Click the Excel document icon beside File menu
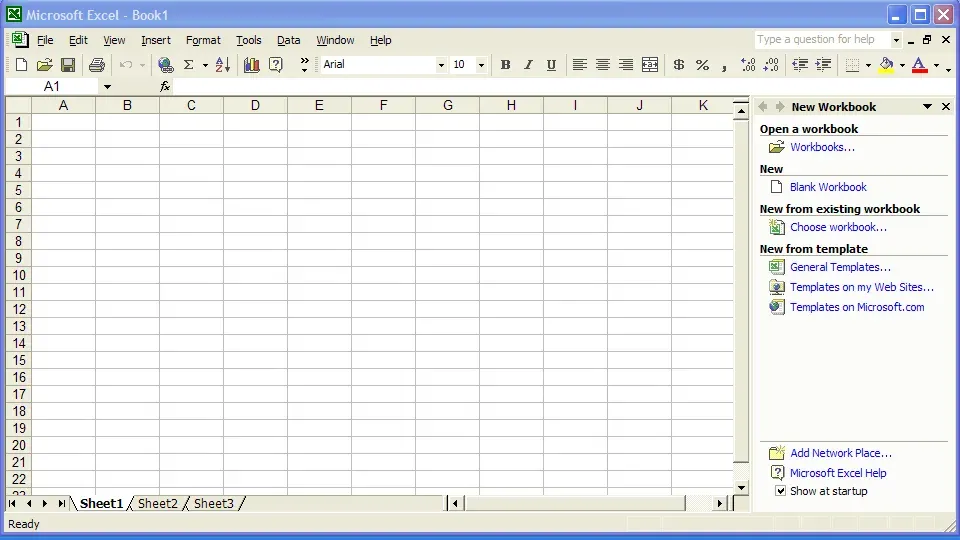Viewport: 960px width, 540px height. pyautogui.click(x=19, y=40)
